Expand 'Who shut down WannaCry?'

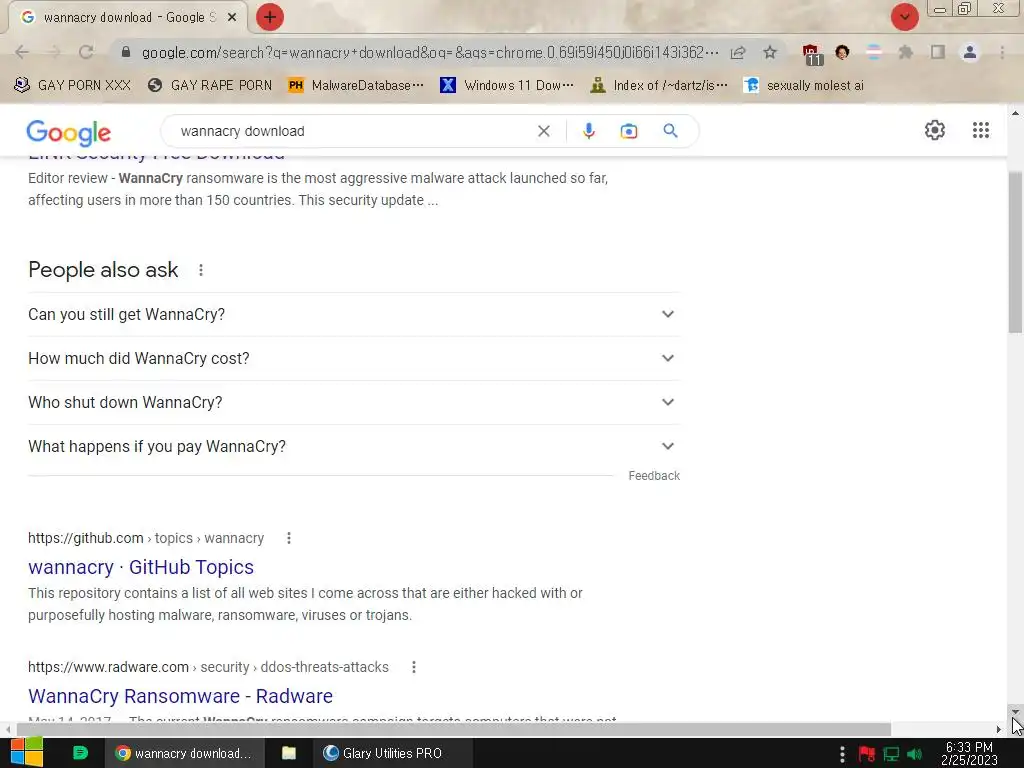(354, 402)
